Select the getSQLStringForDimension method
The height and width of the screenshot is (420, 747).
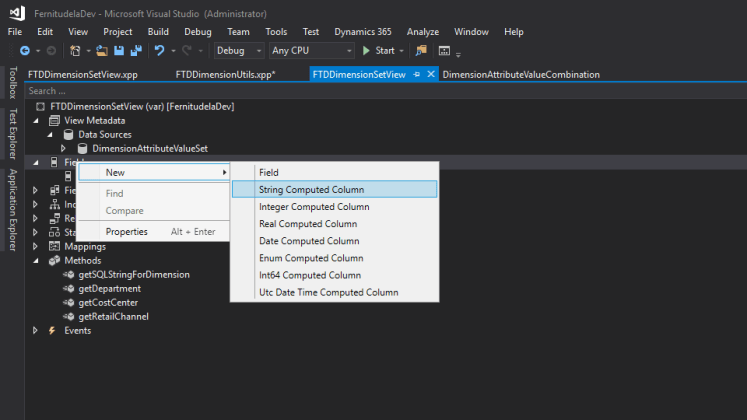pyautogui.click(x=134, y=275)
